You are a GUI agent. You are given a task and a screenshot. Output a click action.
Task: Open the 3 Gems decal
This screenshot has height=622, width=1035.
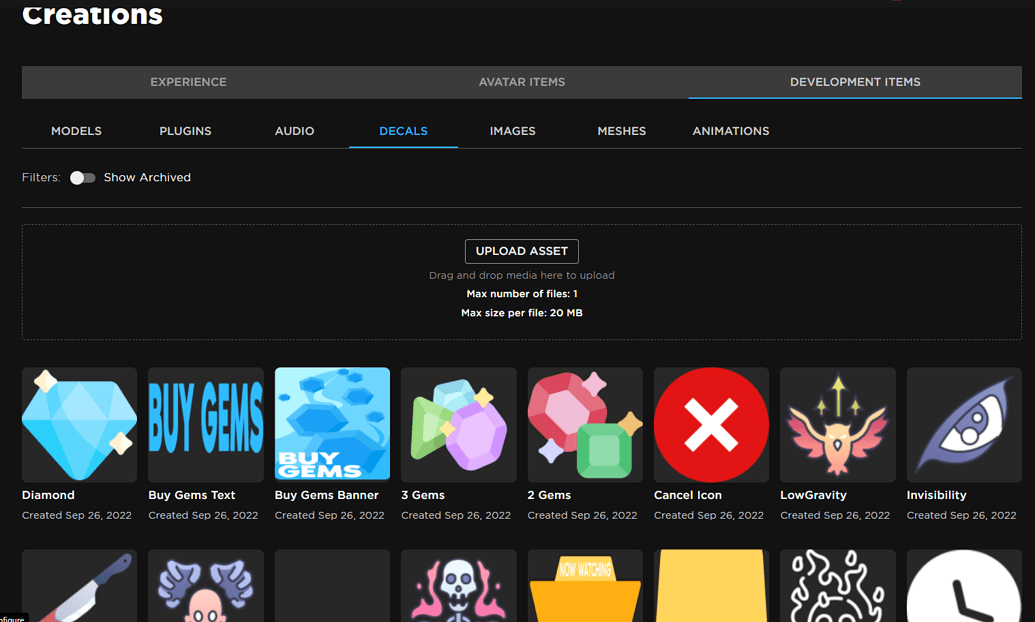coord(458,424)
